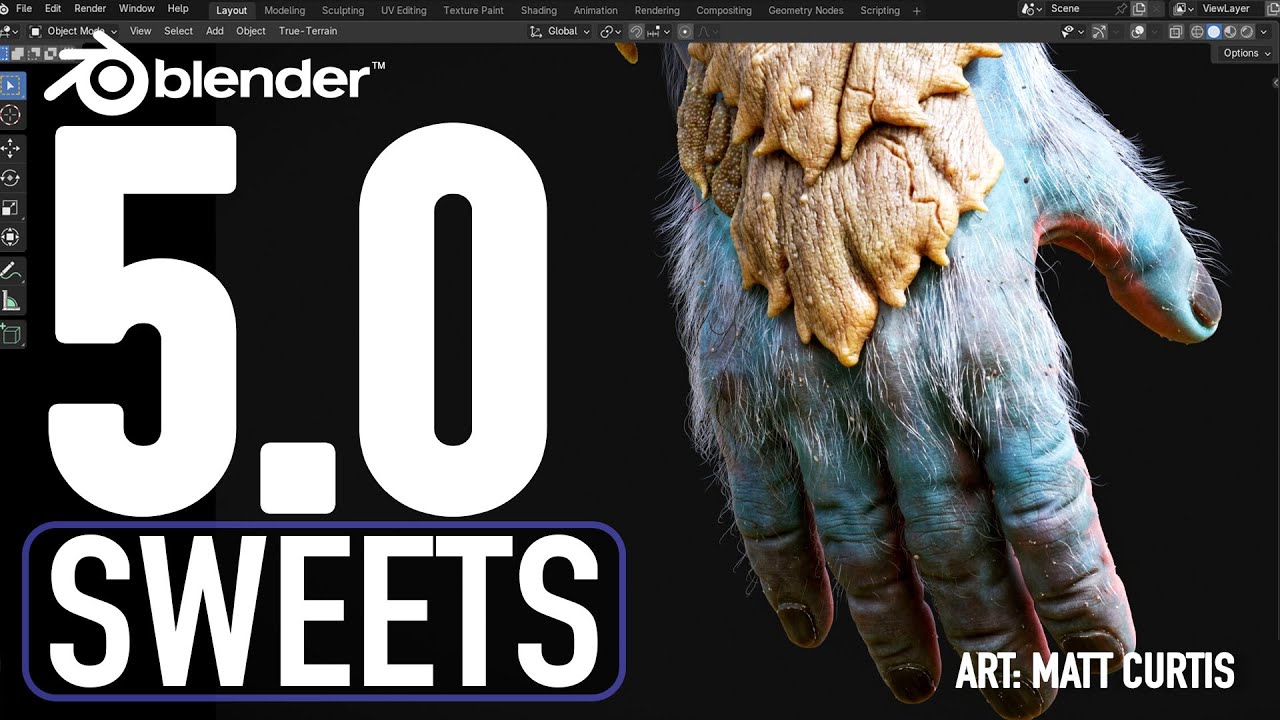Open the Object Mode dropdown
Image resolution: width=1280 pixels, height=720 pixels.
point(73,32)
